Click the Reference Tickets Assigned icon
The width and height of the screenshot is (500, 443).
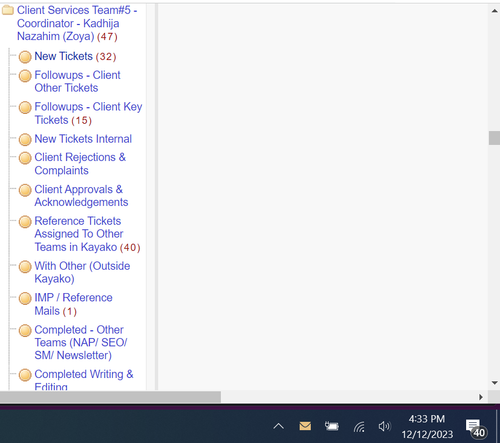tap(25, 222)
